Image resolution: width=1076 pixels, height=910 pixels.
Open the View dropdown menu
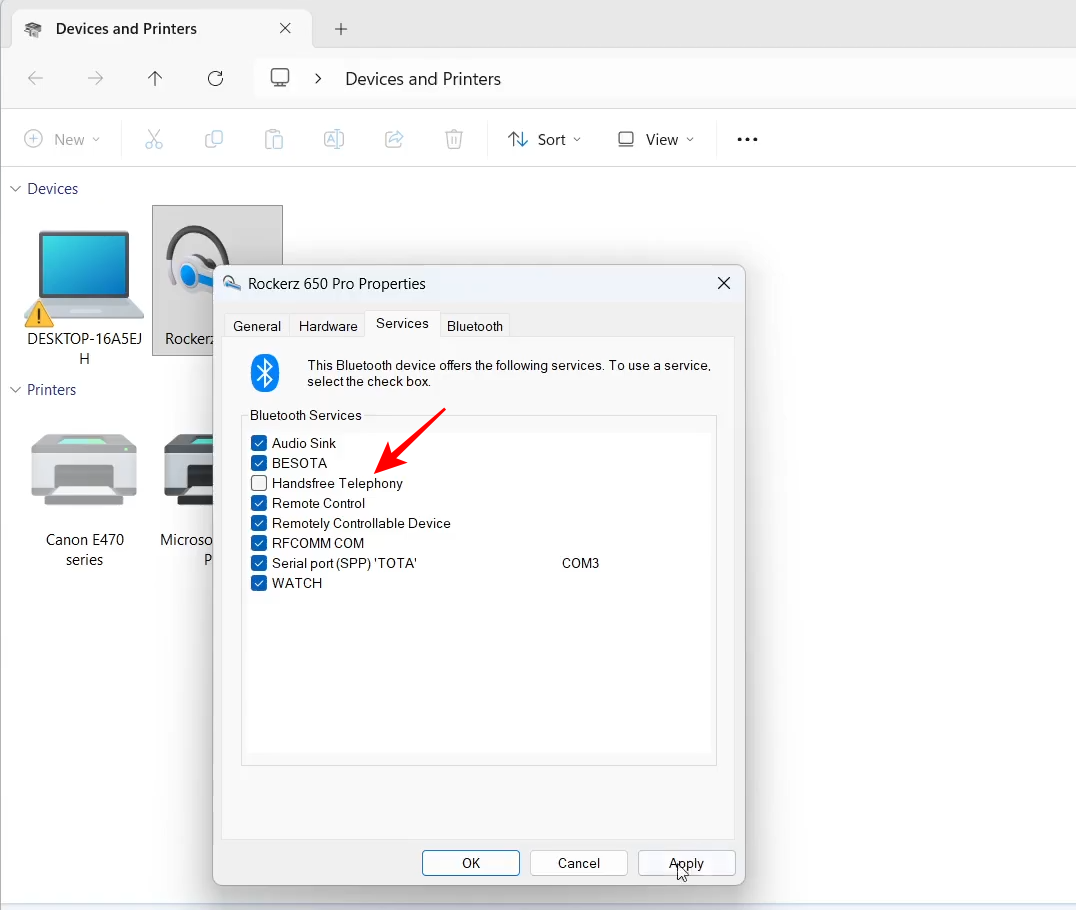(x=655, y=140)
